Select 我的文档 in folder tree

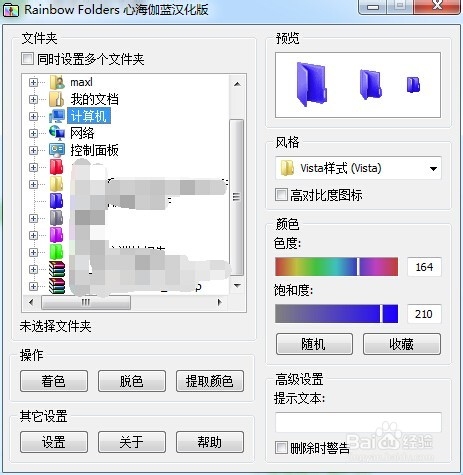tap(94, 99)
